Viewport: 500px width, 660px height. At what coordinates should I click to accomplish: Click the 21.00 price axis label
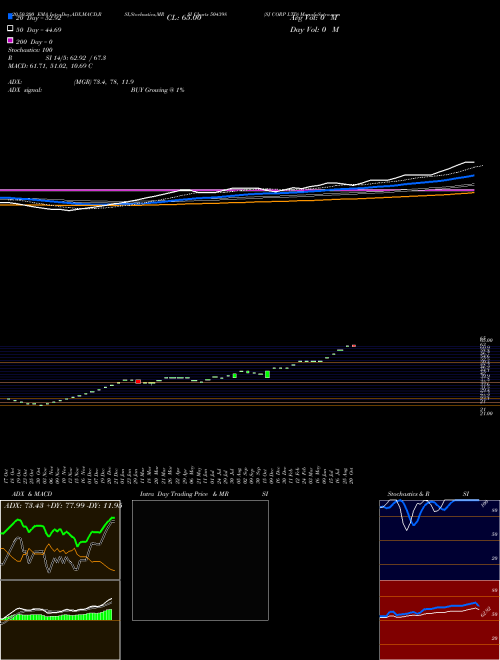pyautogui.click(x=486, y=413)
